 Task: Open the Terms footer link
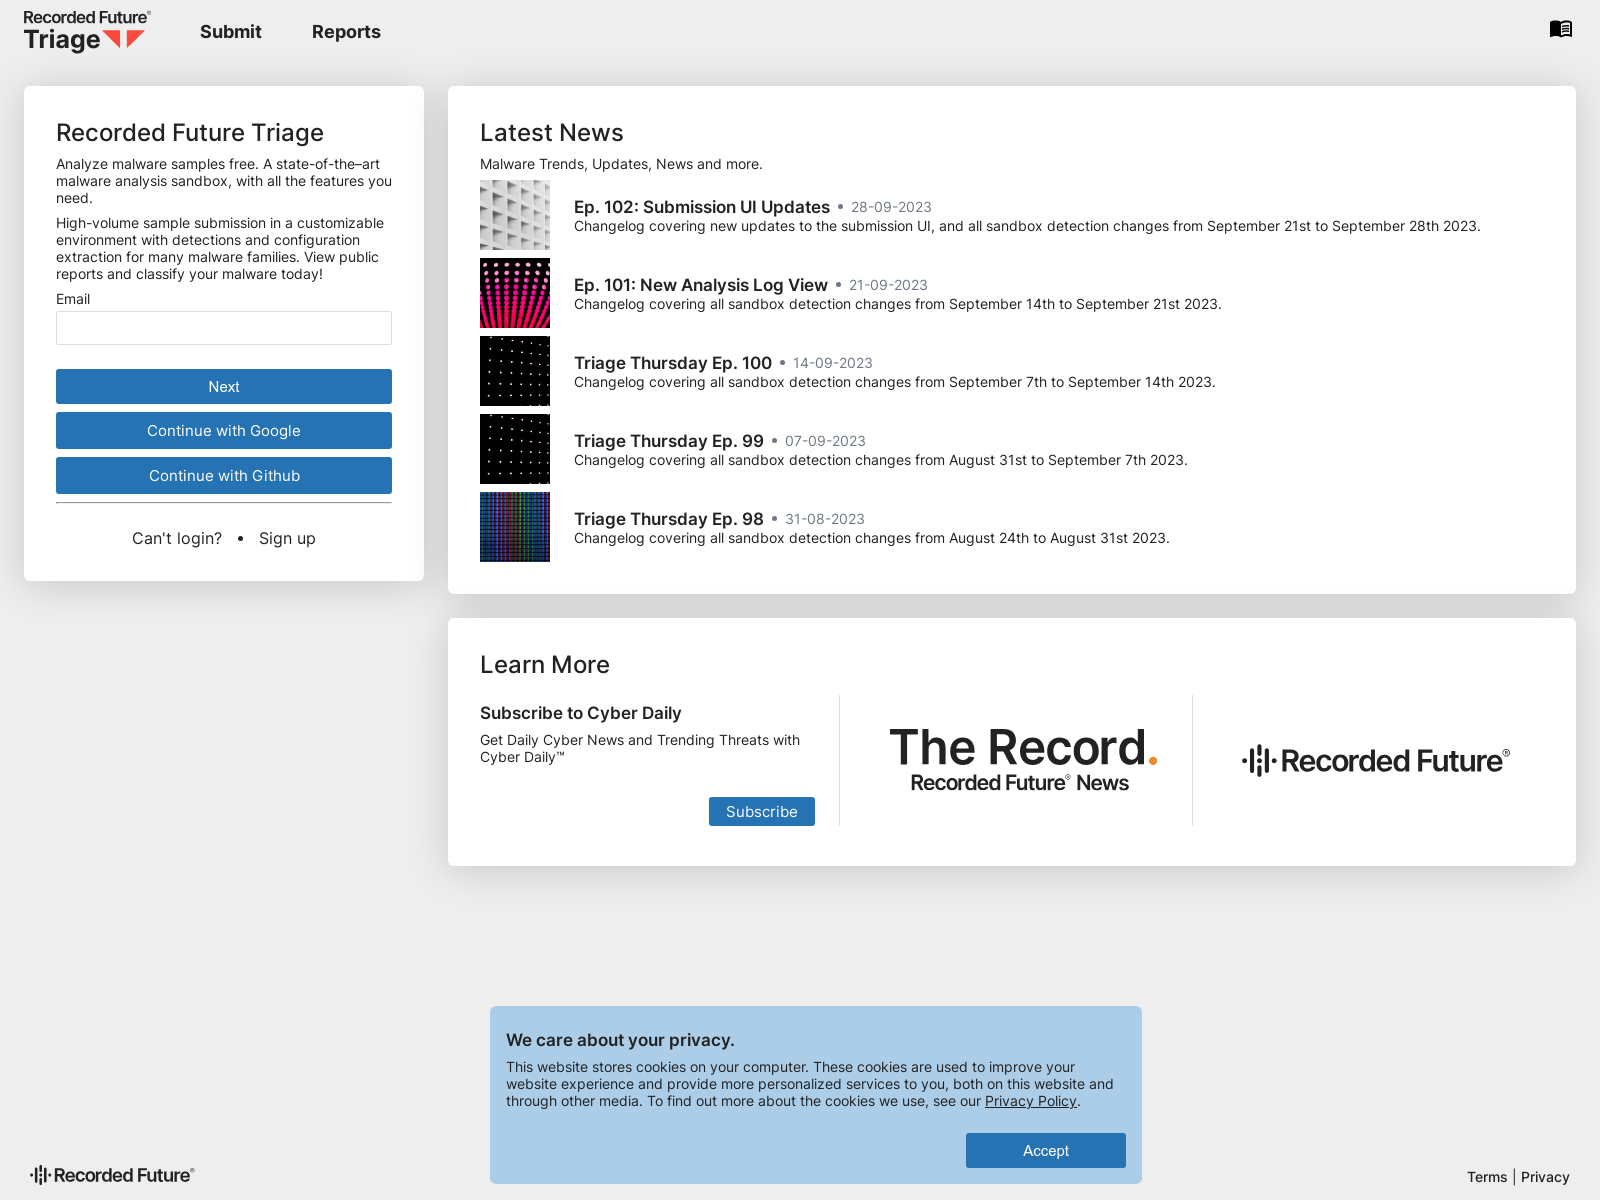pos(1487,1177)
